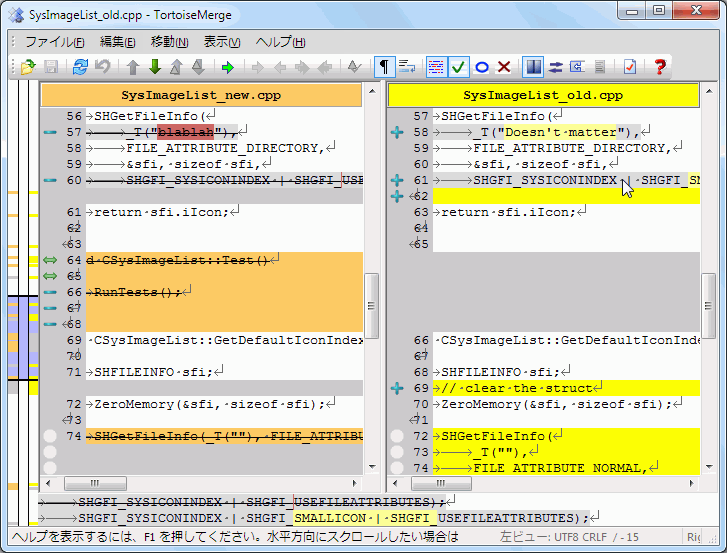Click the disabled Save disk icon
Viewport: 727px width, 553px height.
(x=51, y=67)
